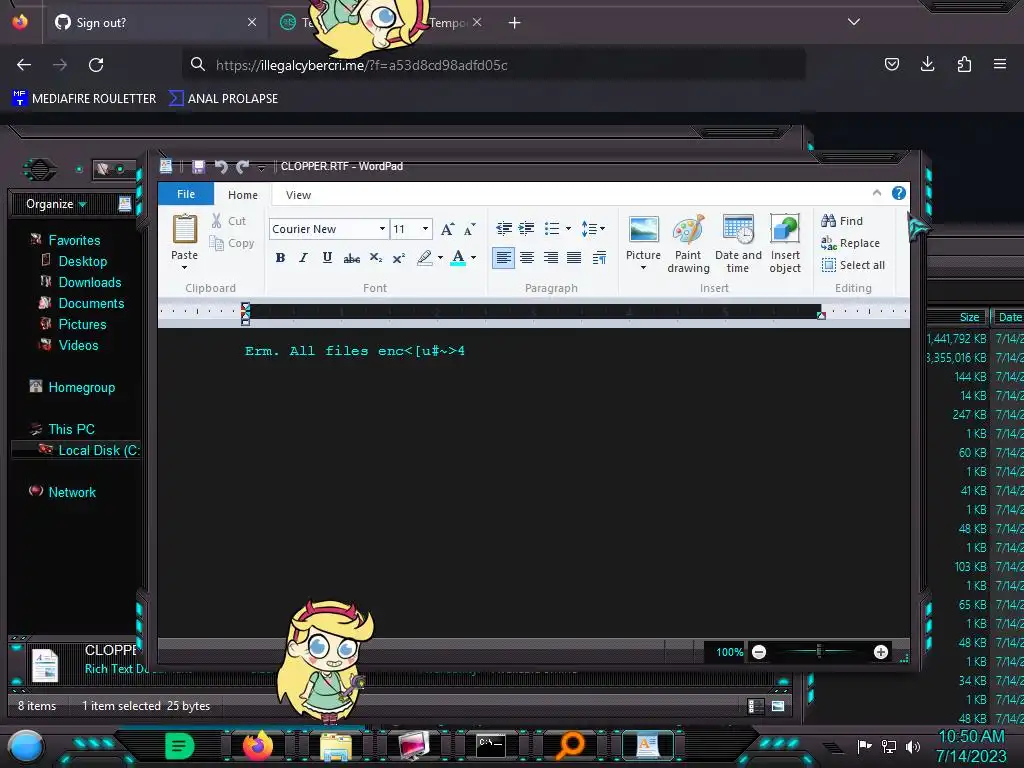Screen dimensions: 1024x768
Task: Click the increase indent icon
Action: pyautogui.click(x=526, y=229)
